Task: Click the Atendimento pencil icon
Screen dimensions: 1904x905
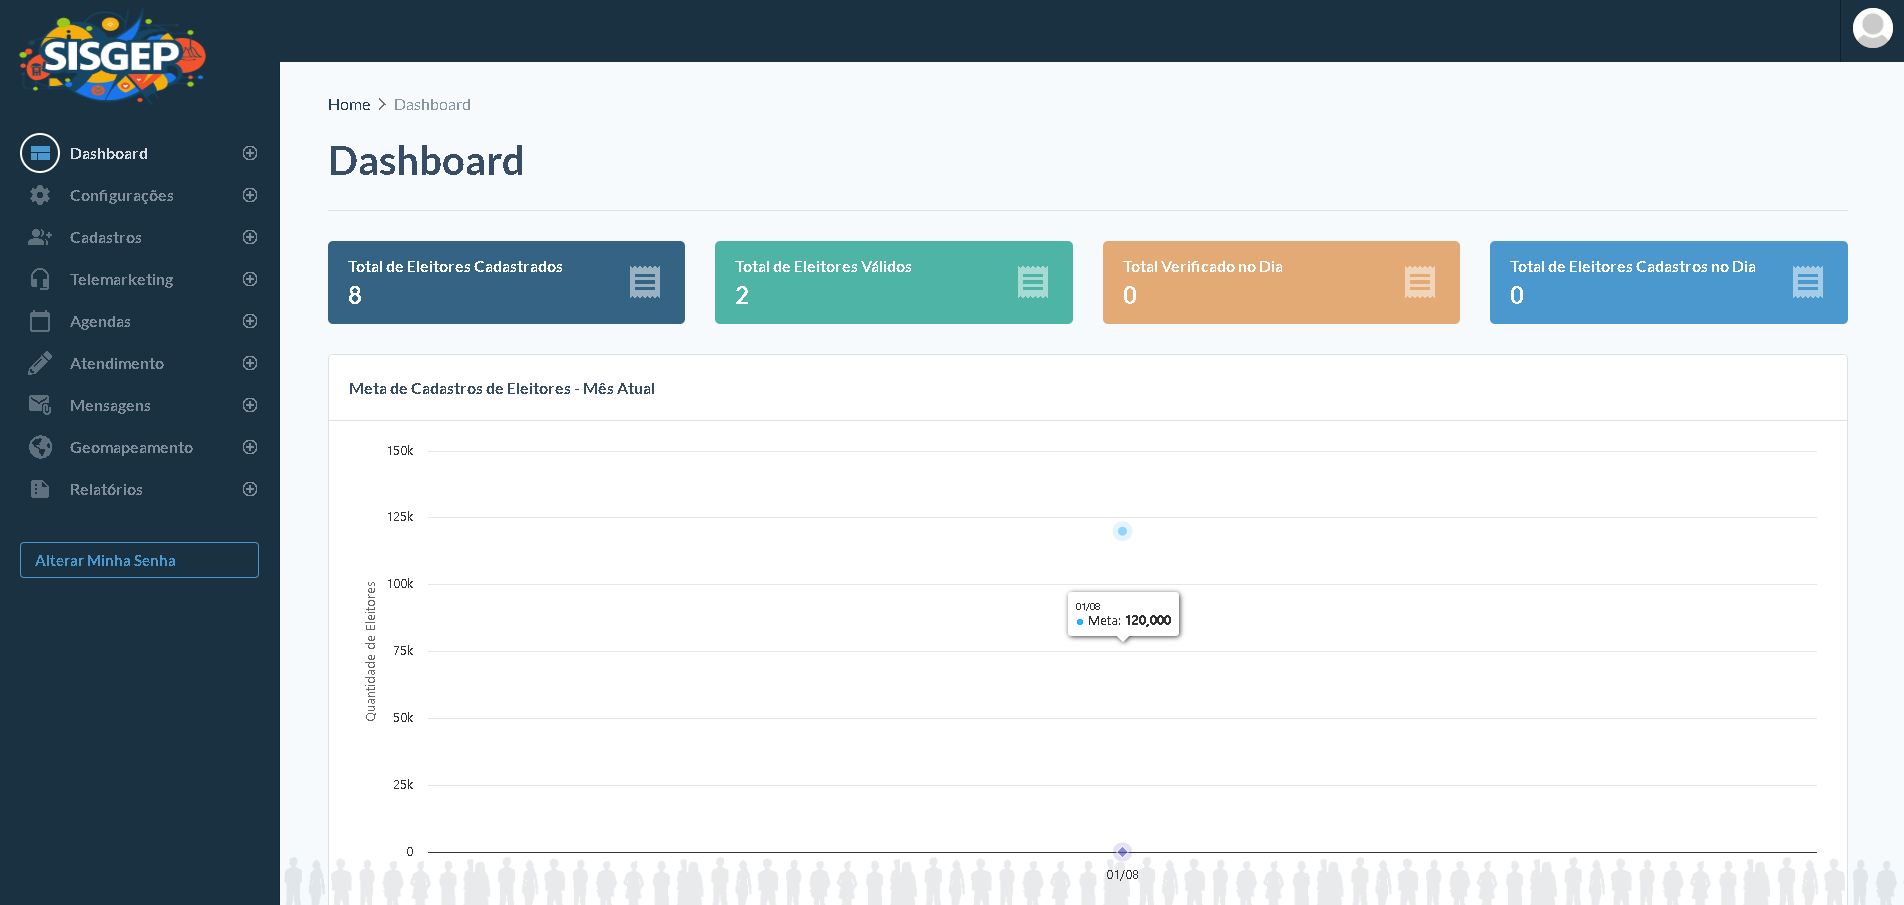Action: (40, 363)
